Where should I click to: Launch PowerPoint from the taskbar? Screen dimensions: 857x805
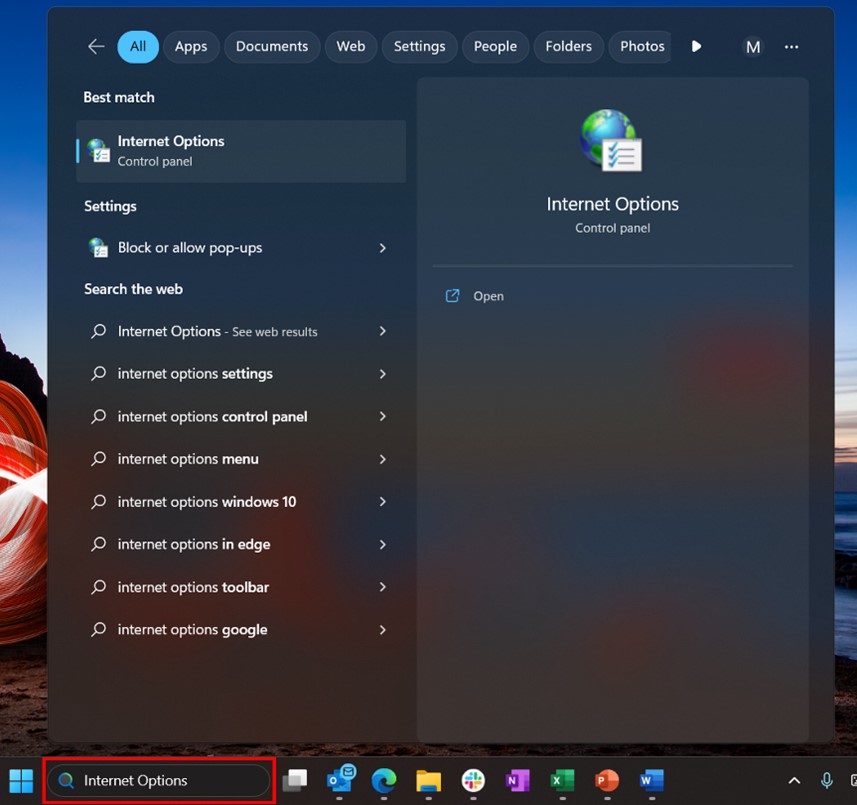click(x=607, y=780)
